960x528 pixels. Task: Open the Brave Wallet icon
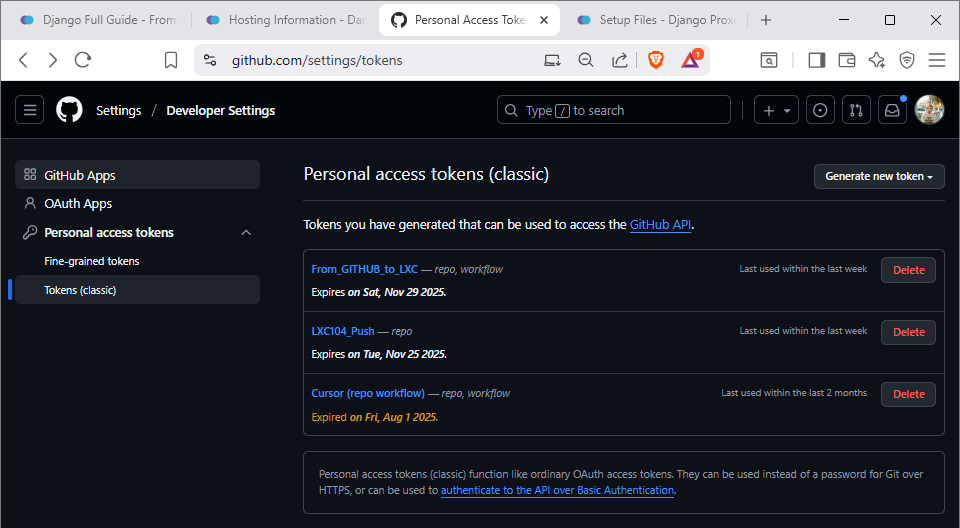[x=847, y=60]
